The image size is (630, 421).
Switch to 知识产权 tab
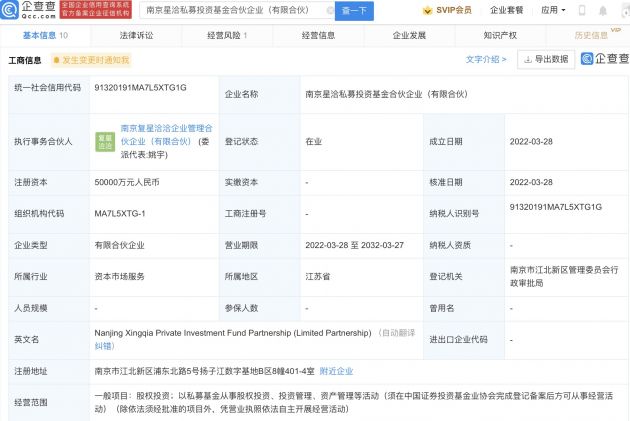pyautogui.click(x=500, y=35)
